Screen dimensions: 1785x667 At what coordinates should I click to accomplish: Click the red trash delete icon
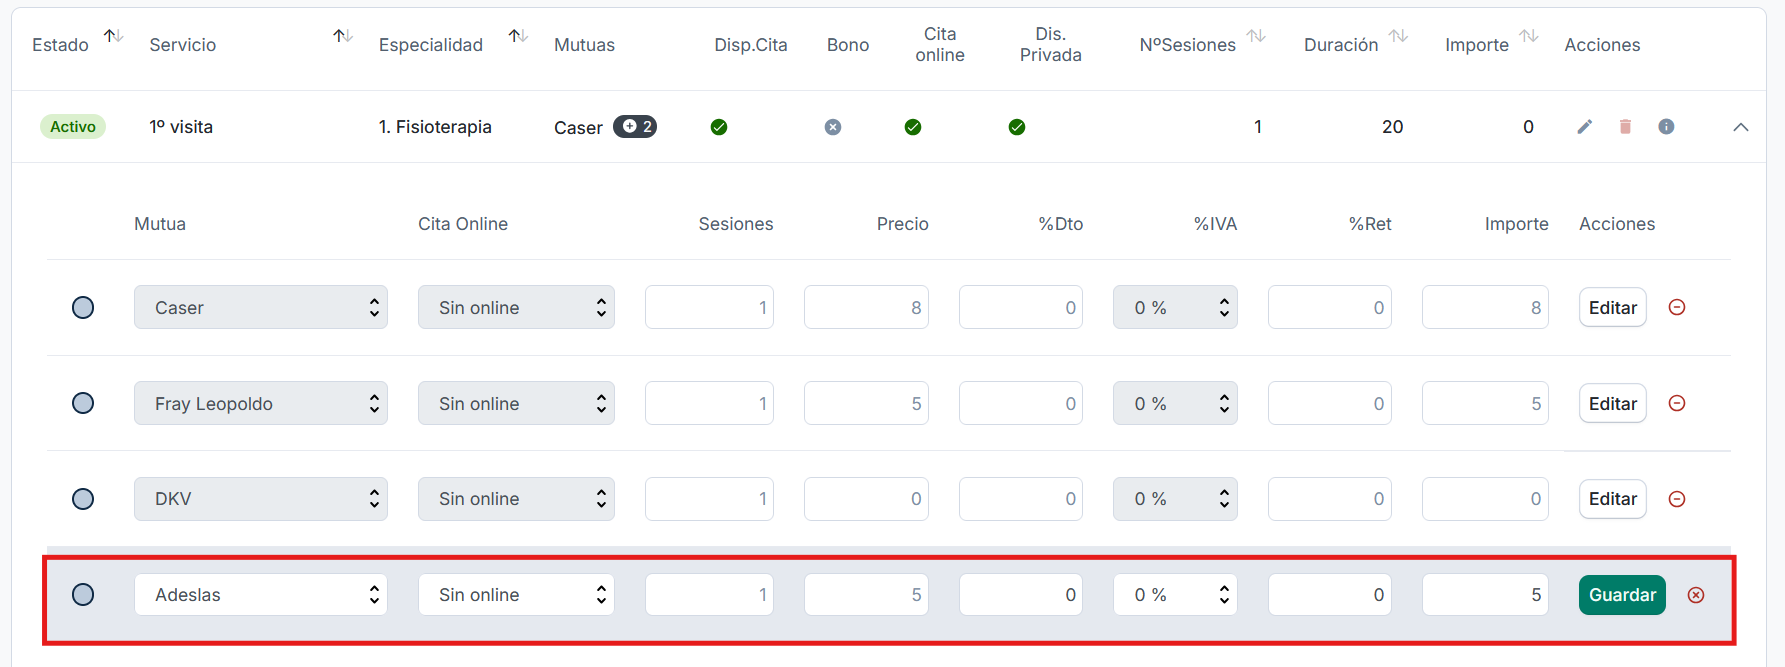point(1625,127)
